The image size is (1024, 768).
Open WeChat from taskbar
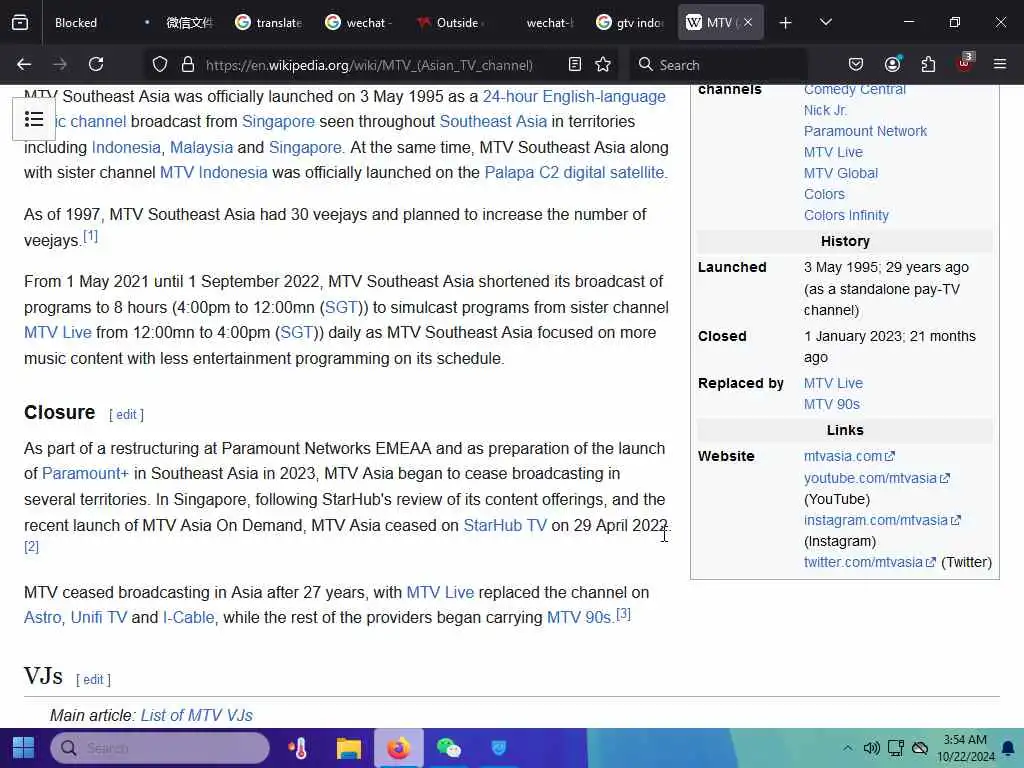click(x=448, y=748)
